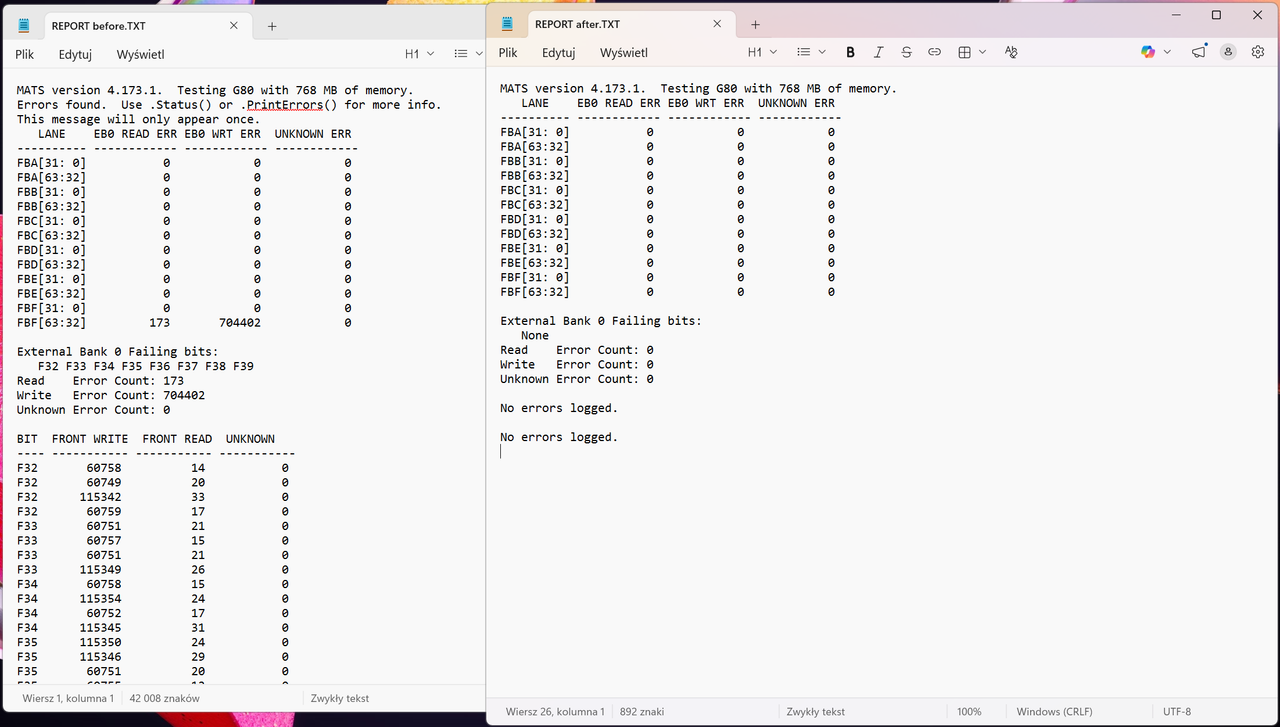This screenshot has width=1280, height=727.
Task: Expand the Copilot dropdown arrow
Action: coord(1167,52)
